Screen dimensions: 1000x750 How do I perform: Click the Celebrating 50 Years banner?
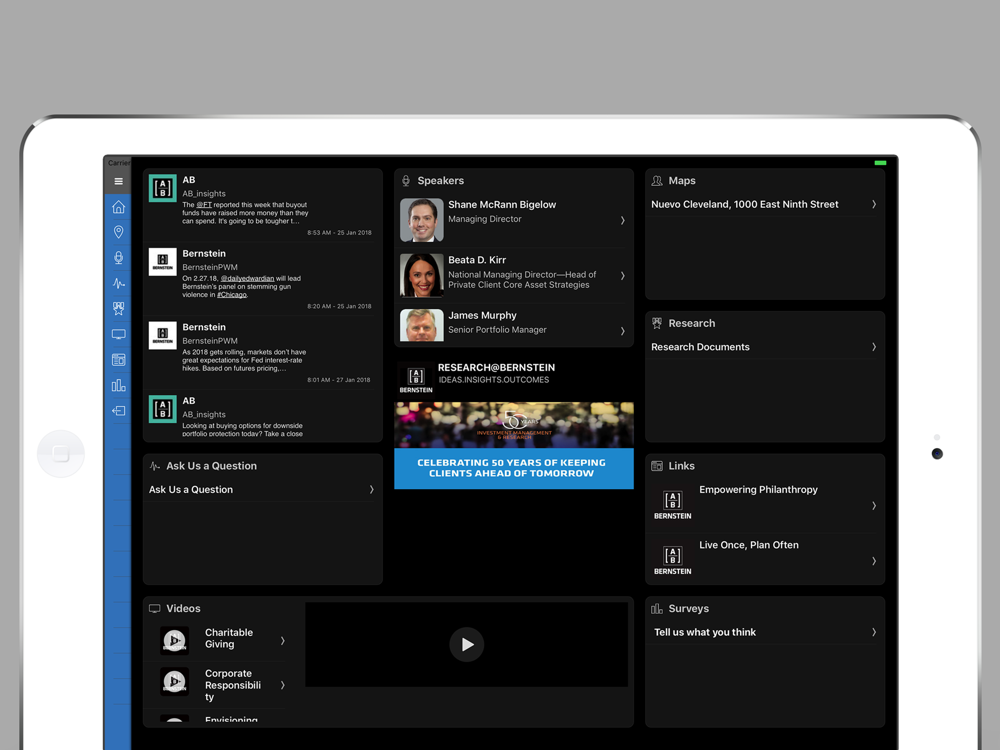pos(514,468)
